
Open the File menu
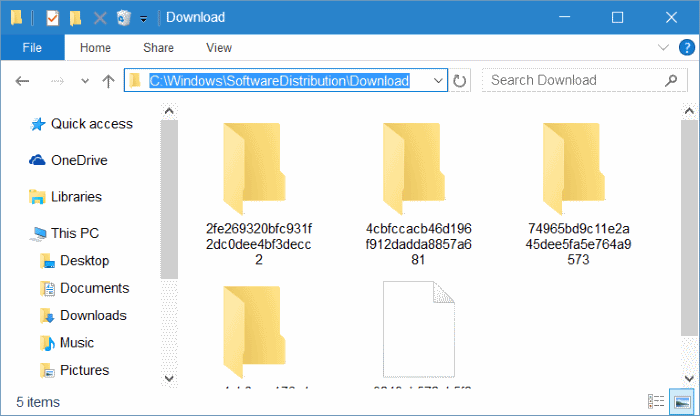32,48
